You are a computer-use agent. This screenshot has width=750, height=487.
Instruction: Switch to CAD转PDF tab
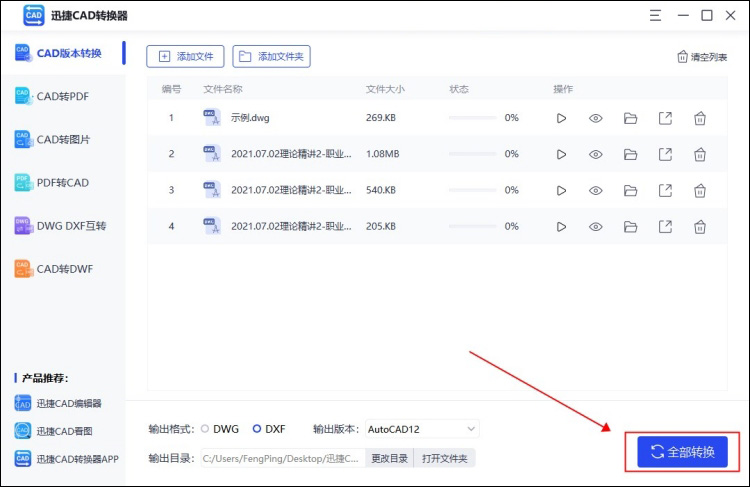63,96
